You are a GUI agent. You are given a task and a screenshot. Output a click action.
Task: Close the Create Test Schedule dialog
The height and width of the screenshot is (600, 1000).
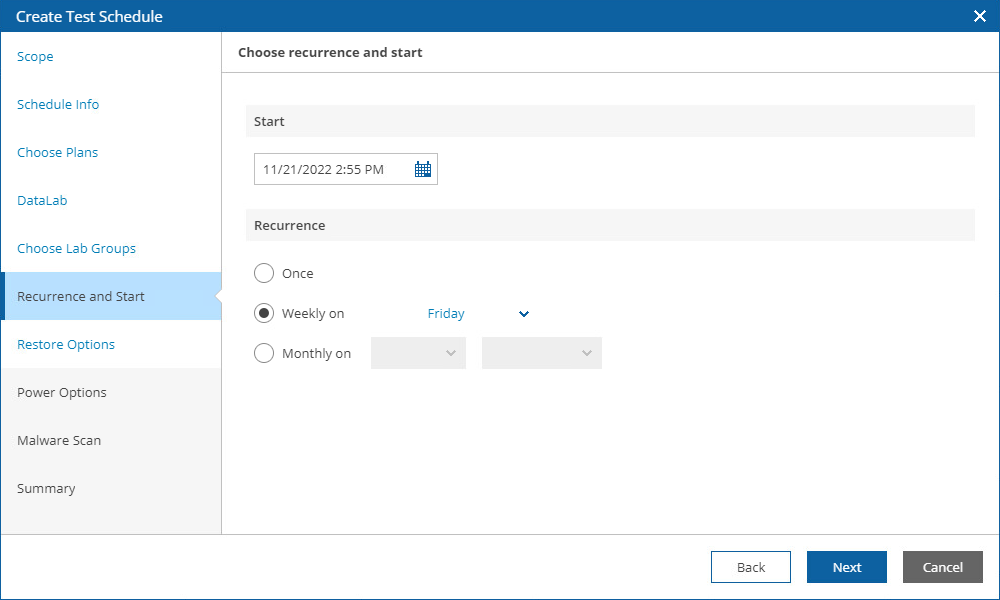pos(980,16)
